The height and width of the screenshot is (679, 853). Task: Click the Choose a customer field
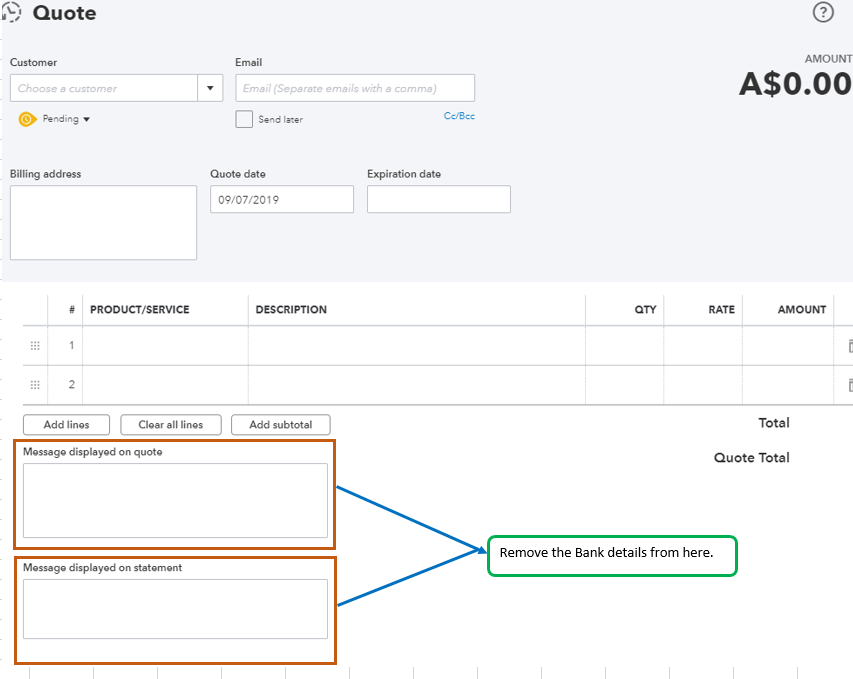point(103,88)
